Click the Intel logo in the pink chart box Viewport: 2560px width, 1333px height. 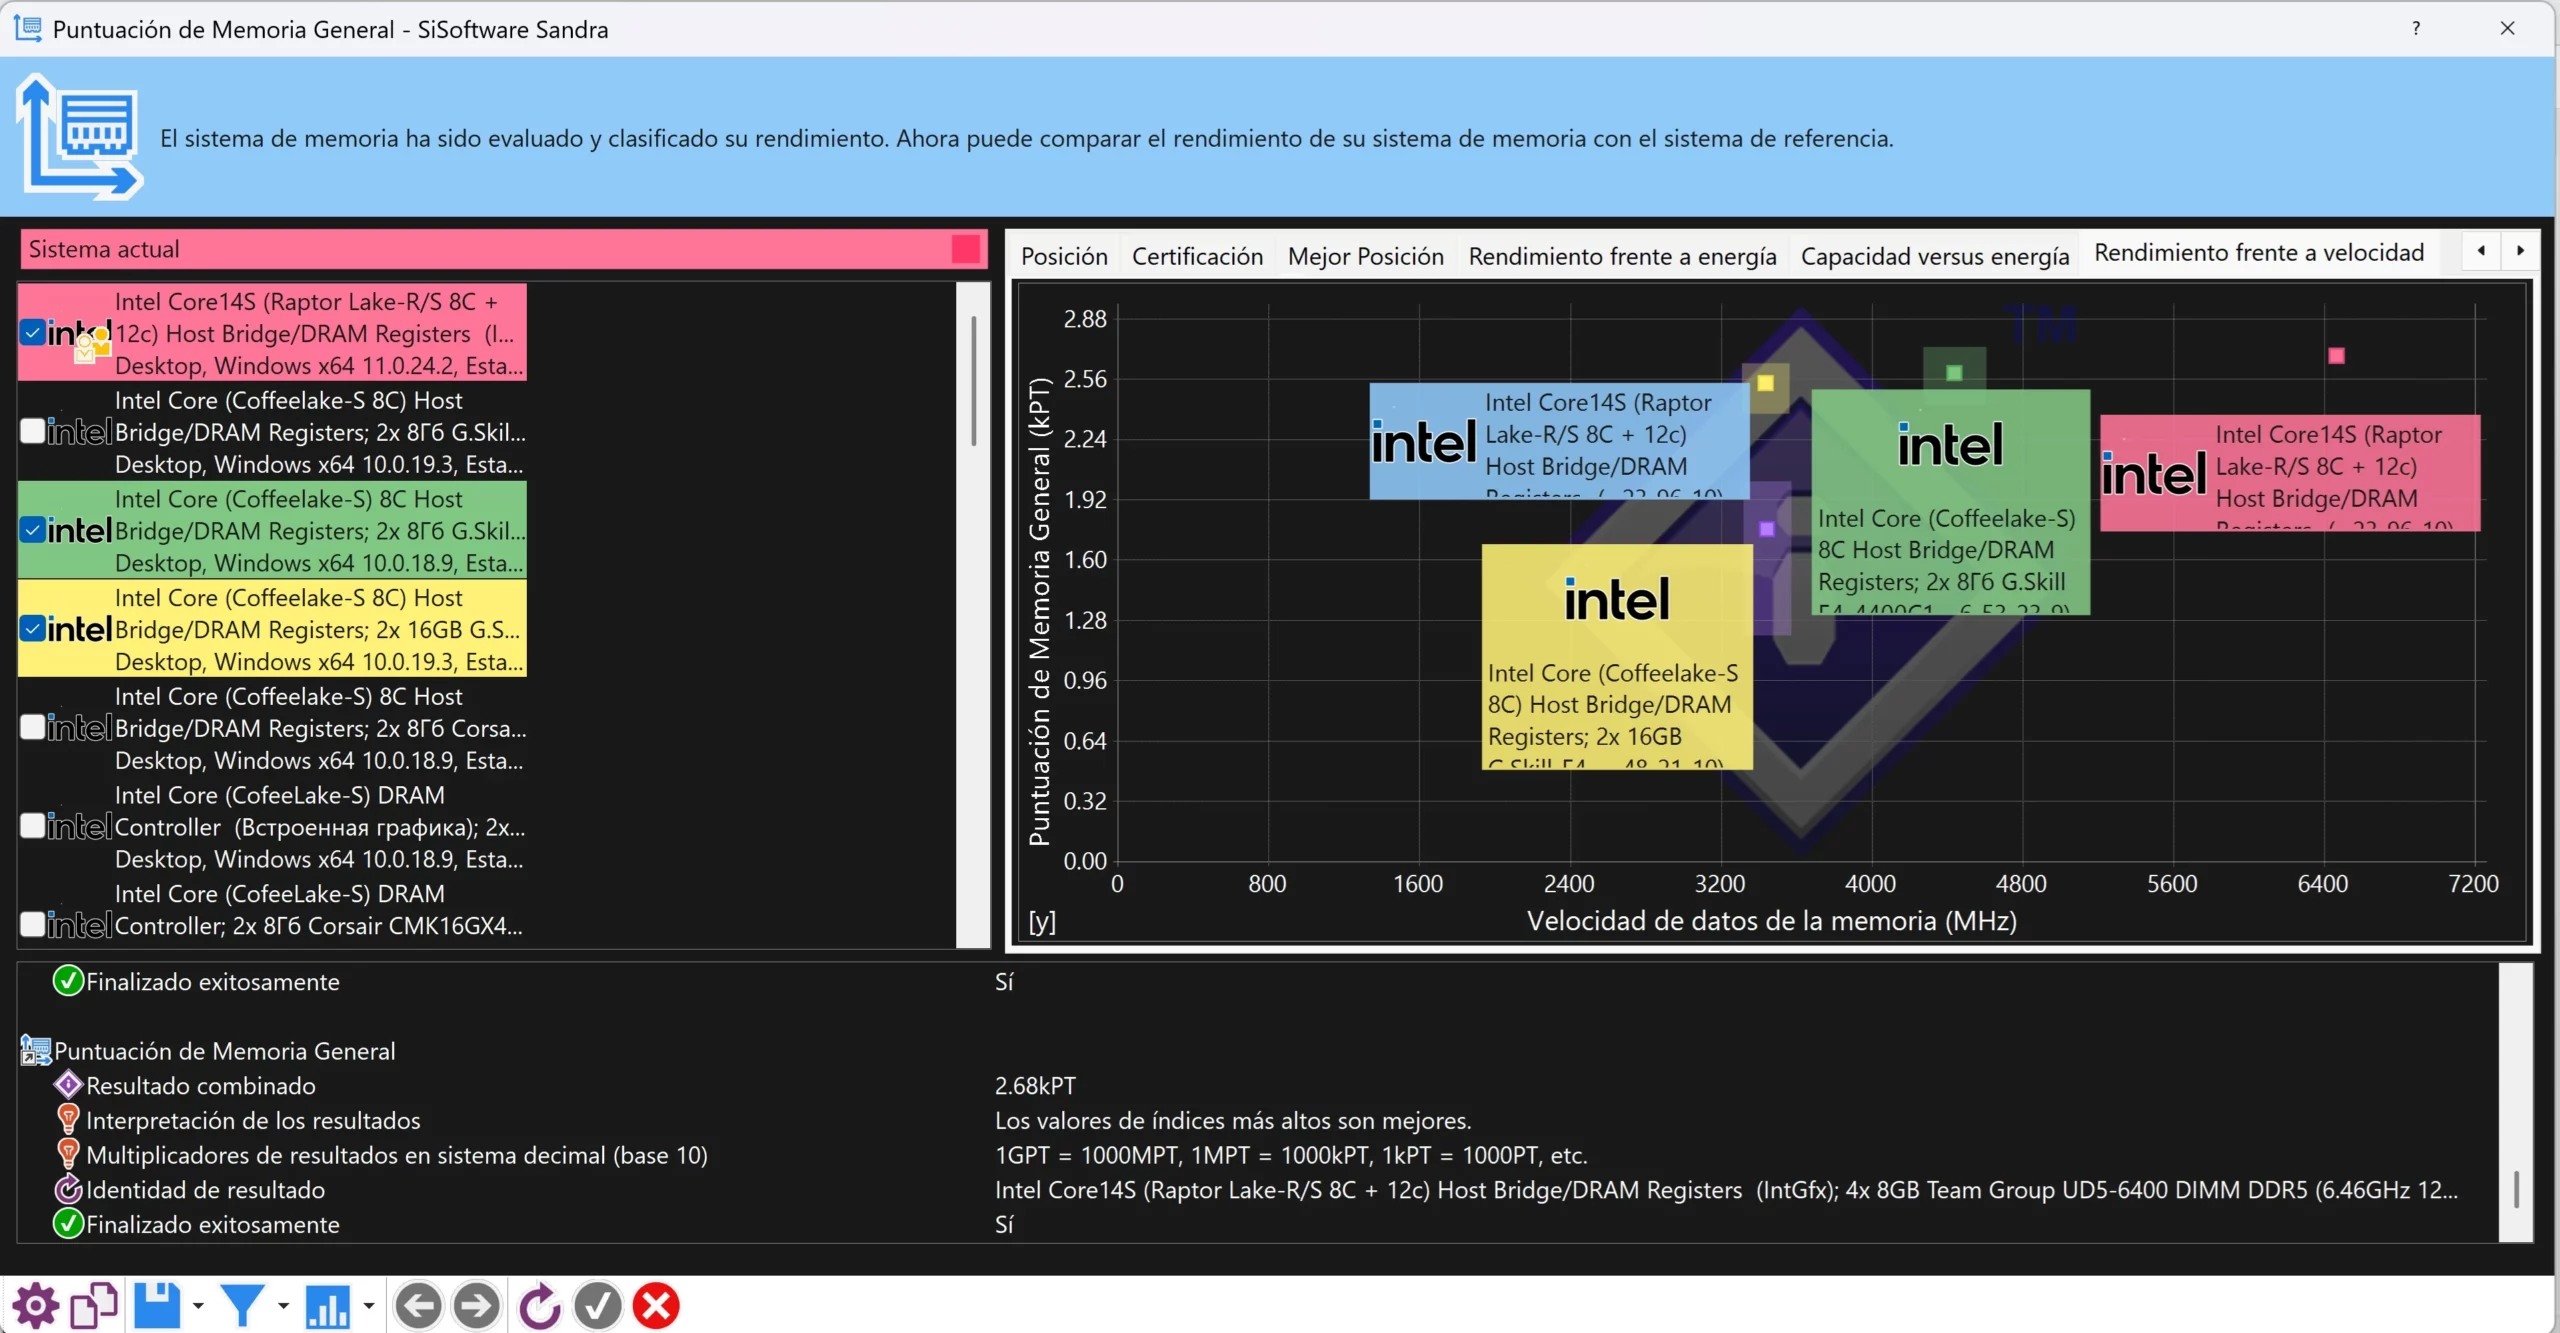2153,473
